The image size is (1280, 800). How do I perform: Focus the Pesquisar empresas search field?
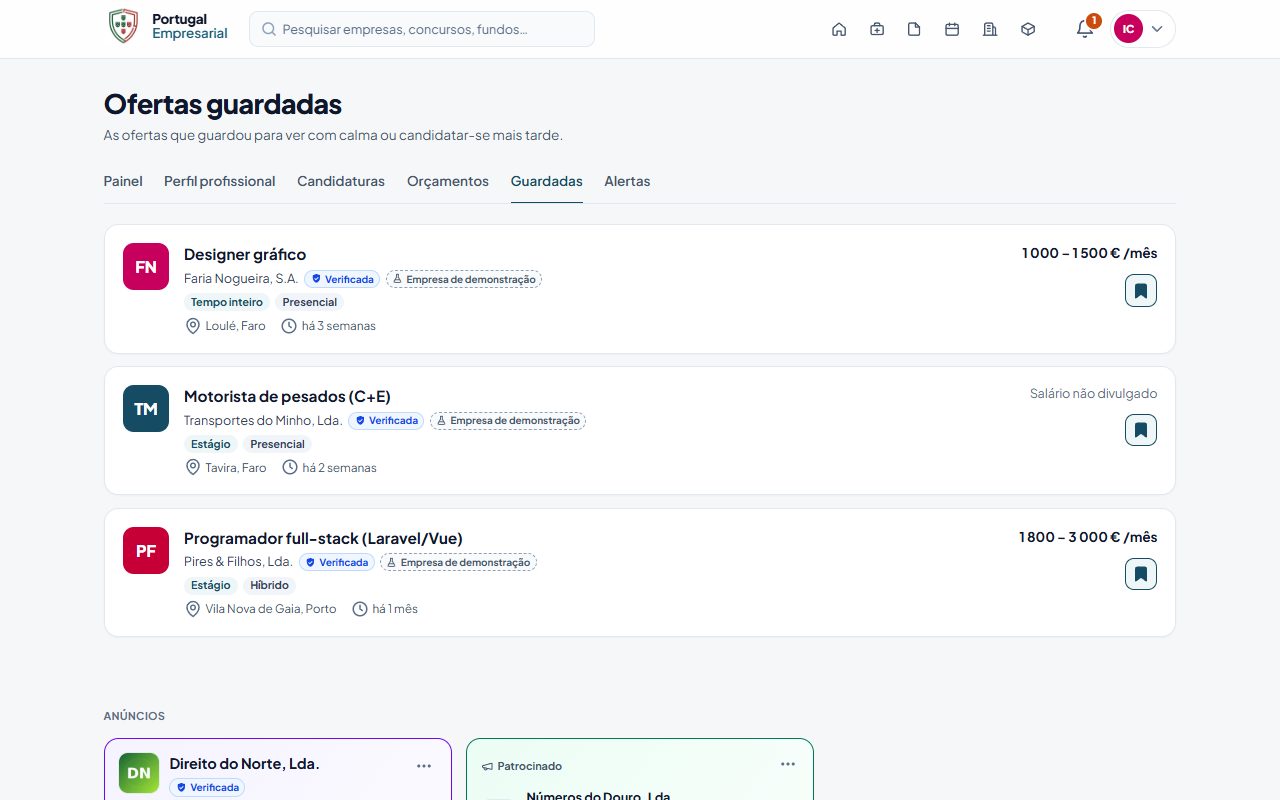422,29
